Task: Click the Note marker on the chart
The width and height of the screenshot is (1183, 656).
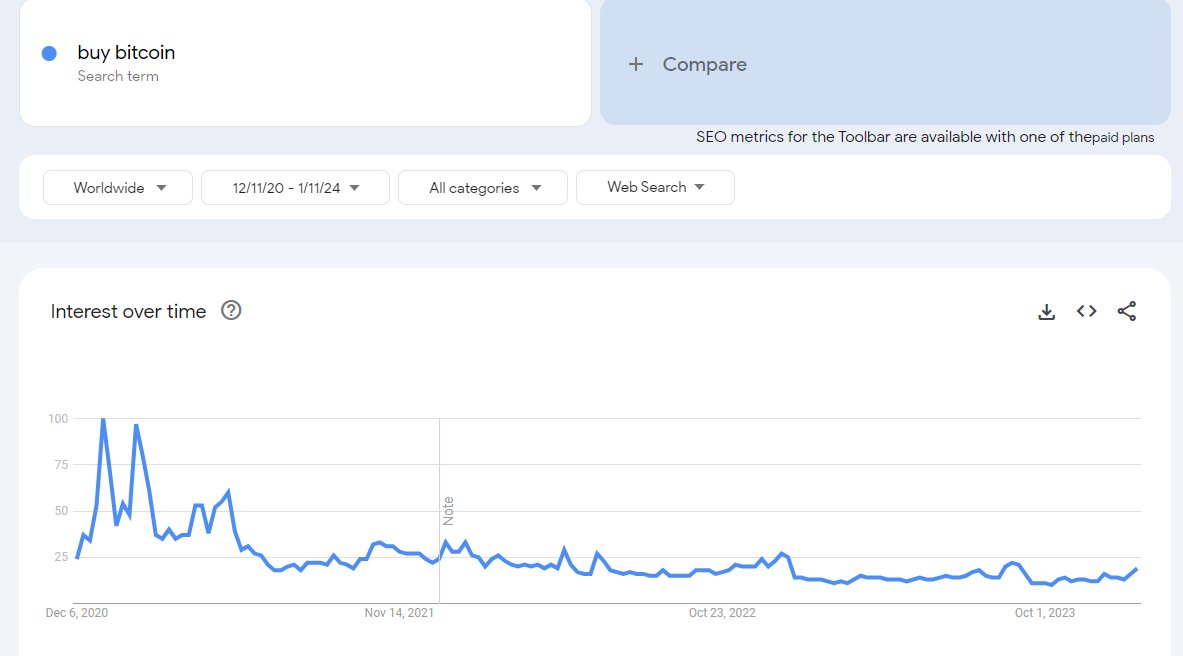Action: coord(448,510)
